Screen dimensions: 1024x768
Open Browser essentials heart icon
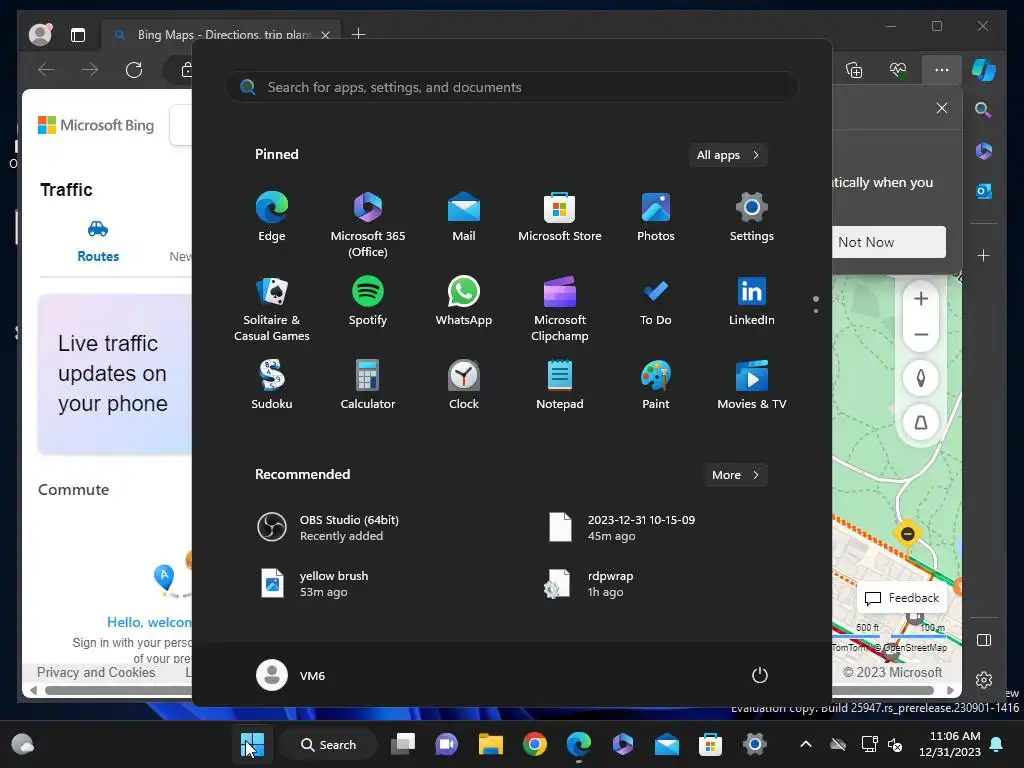pyautogui.click(x=898, y=70)
